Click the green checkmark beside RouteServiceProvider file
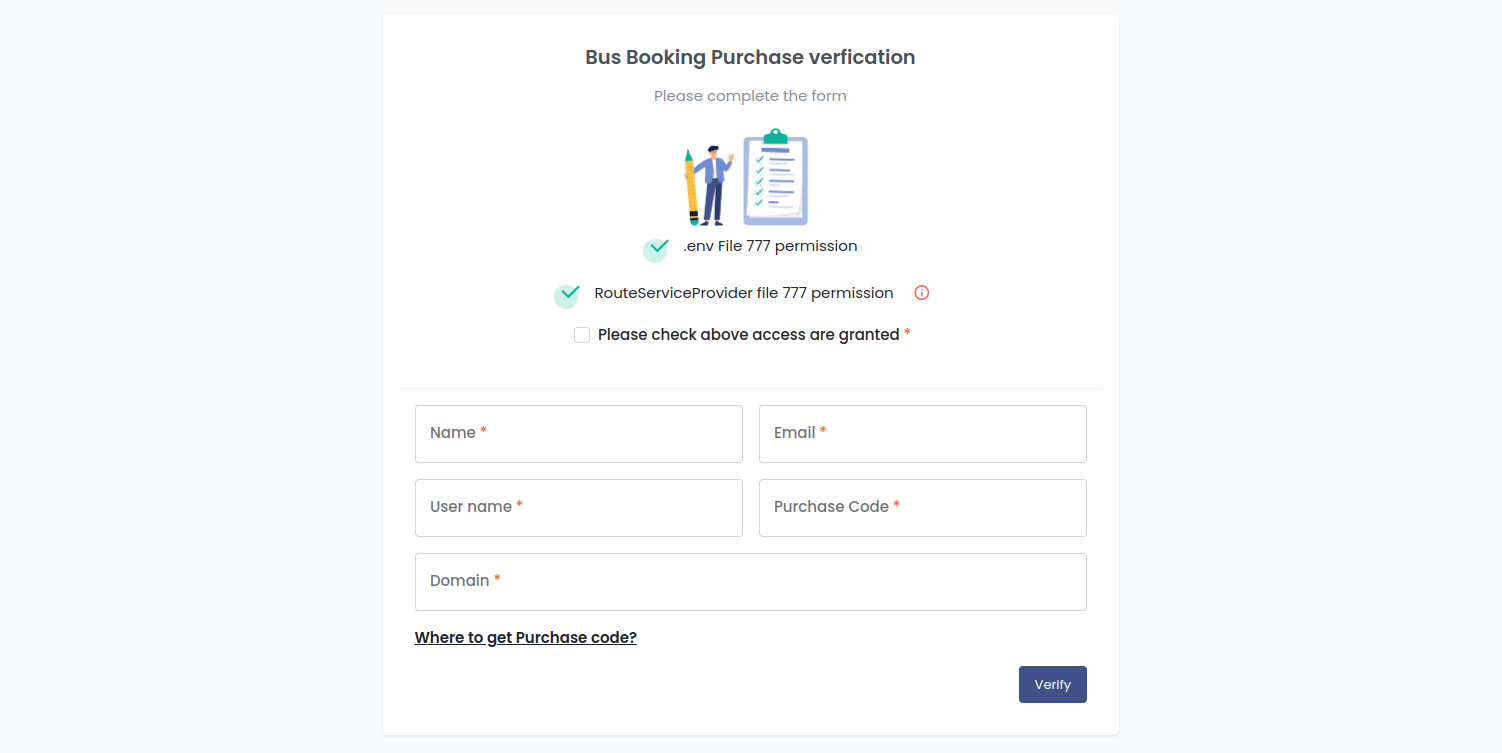The image size is (1502, 753). pos(567,294)
